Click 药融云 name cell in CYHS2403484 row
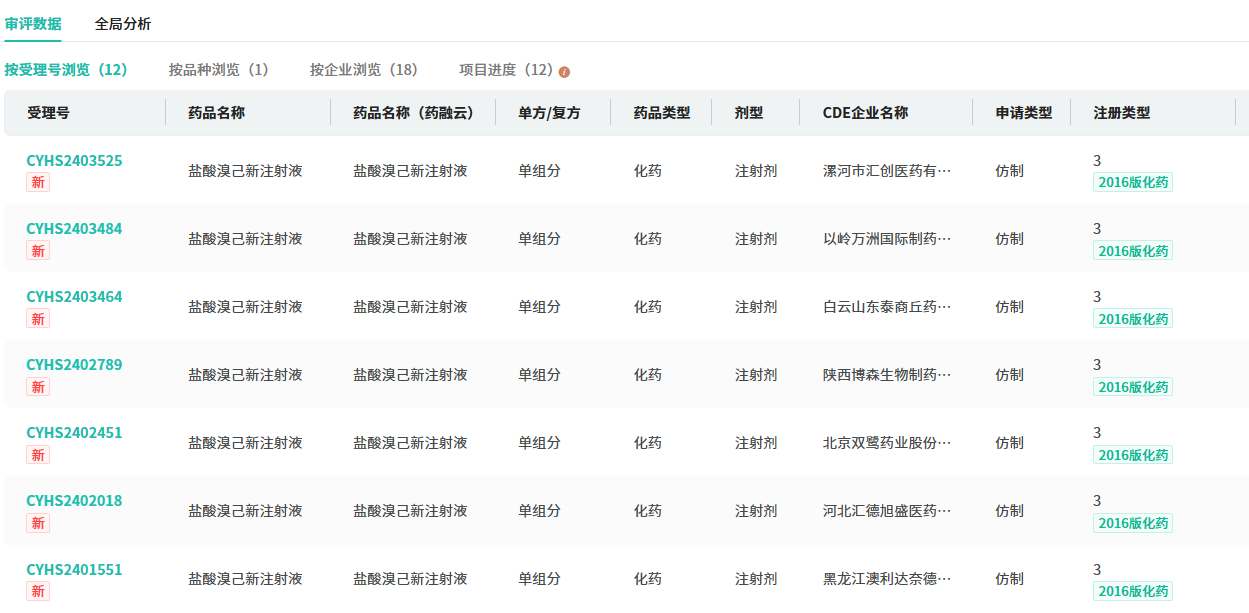 pyautogui.click(x=410, y=239)
